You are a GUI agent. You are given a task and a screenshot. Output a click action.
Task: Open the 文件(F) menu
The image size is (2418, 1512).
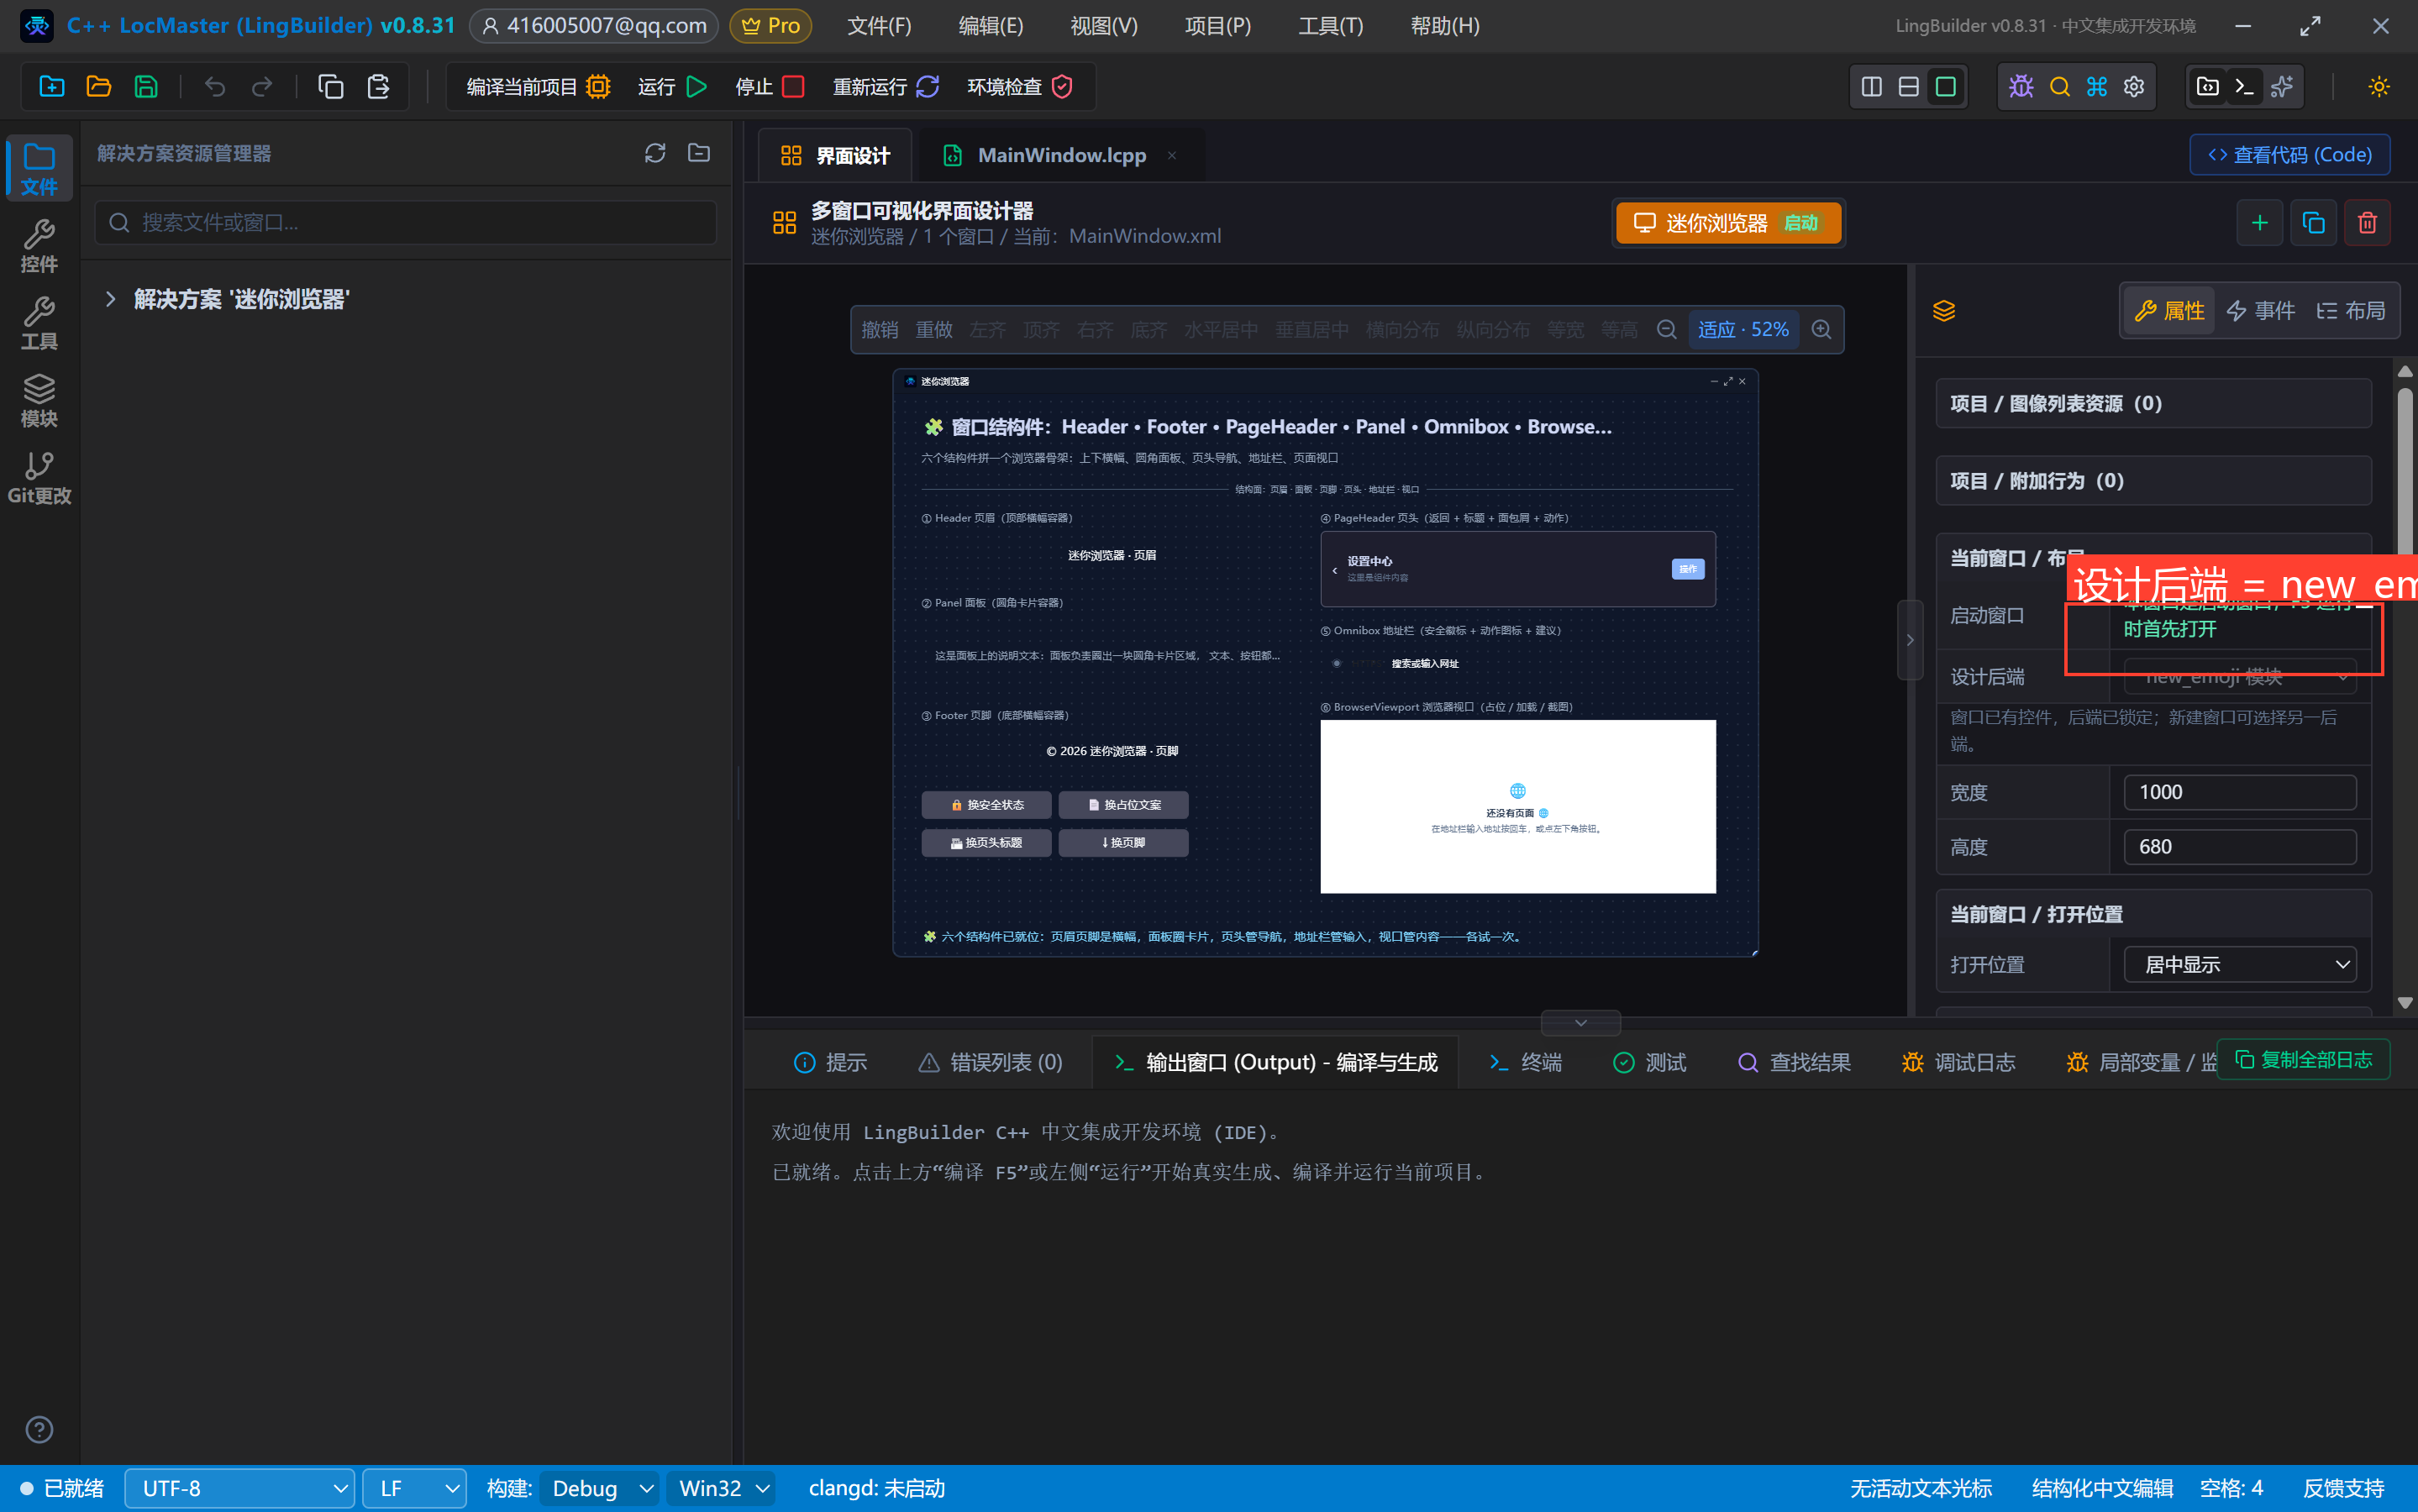pyautogui.click(x=879, y=26)
